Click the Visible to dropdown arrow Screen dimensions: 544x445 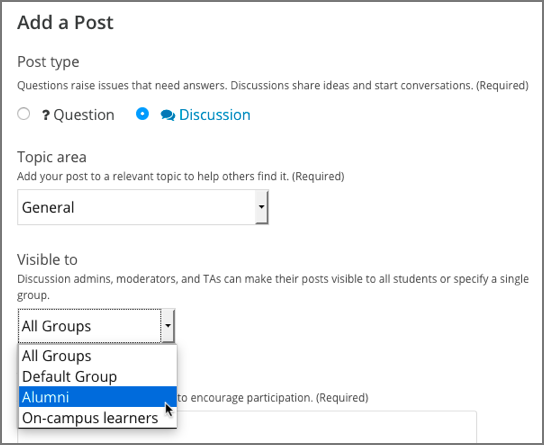[x=168, y=326]
